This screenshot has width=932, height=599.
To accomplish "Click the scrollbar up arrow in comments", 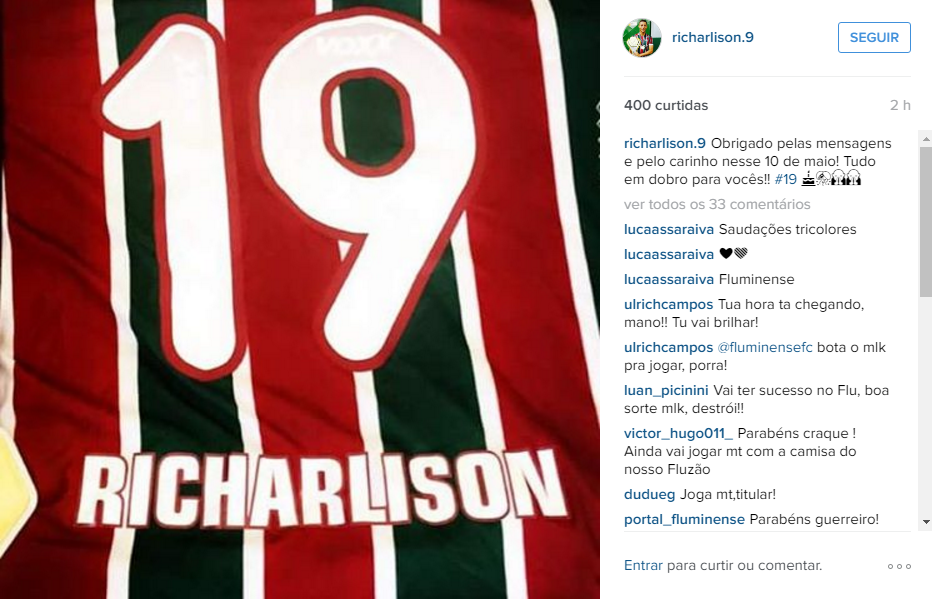I will 925,138.
